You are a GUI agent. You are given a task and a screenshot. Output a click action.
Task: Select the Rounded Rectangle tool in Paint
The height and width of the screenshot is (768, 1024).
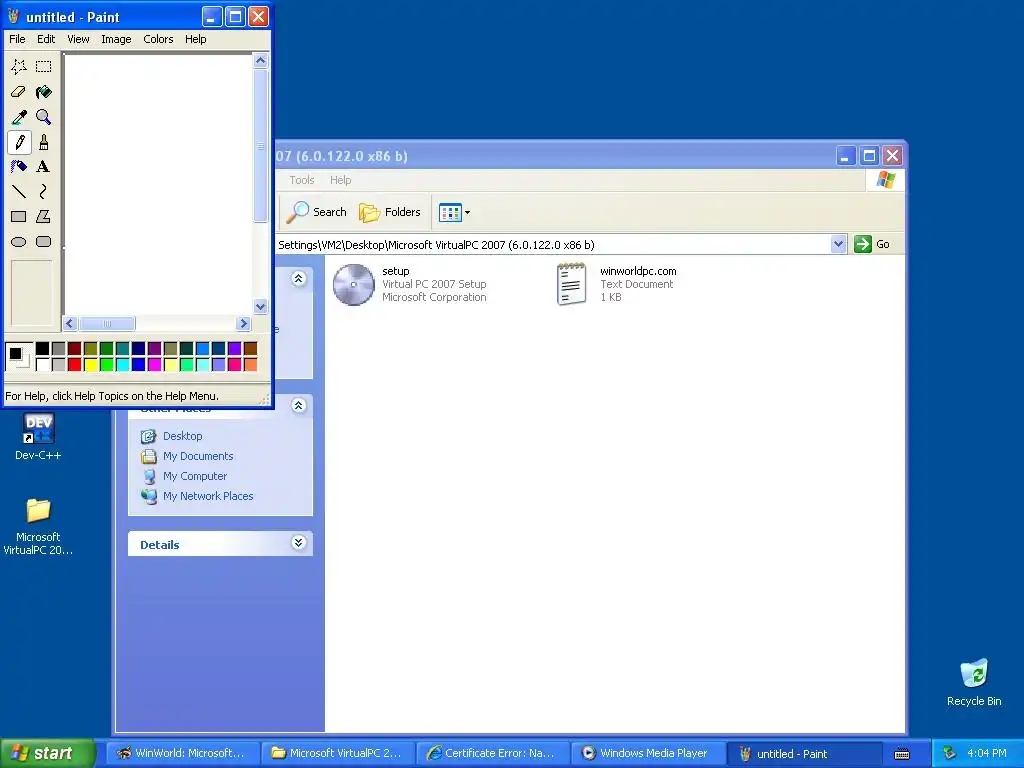44,242
